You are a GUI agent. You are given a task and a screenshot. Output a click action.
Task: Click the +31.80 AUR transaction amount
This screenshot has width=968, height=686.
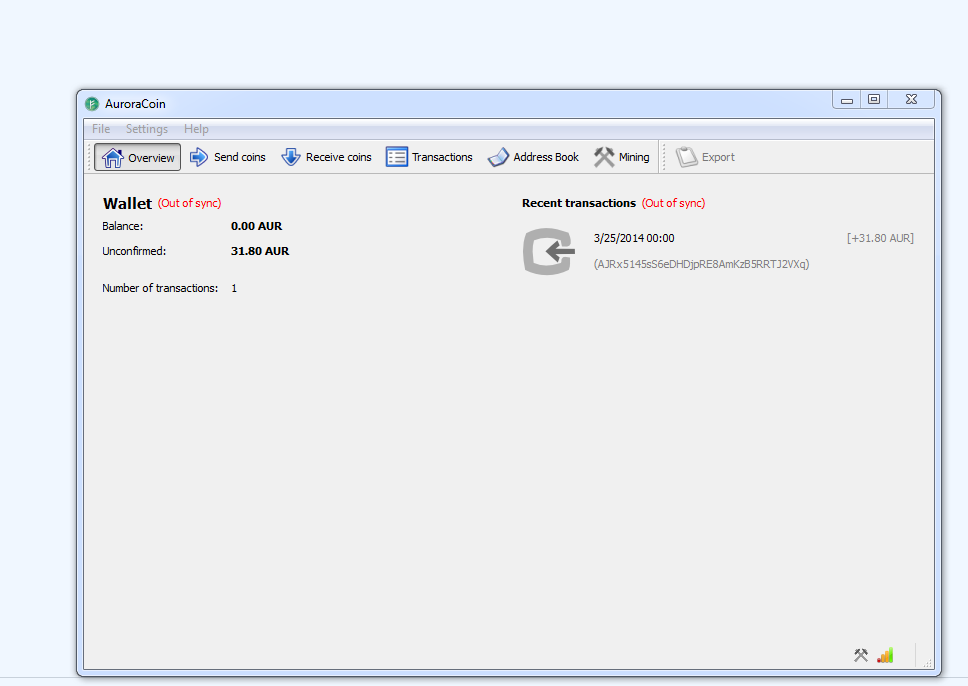pyautogui.click(x=880, y=238)
